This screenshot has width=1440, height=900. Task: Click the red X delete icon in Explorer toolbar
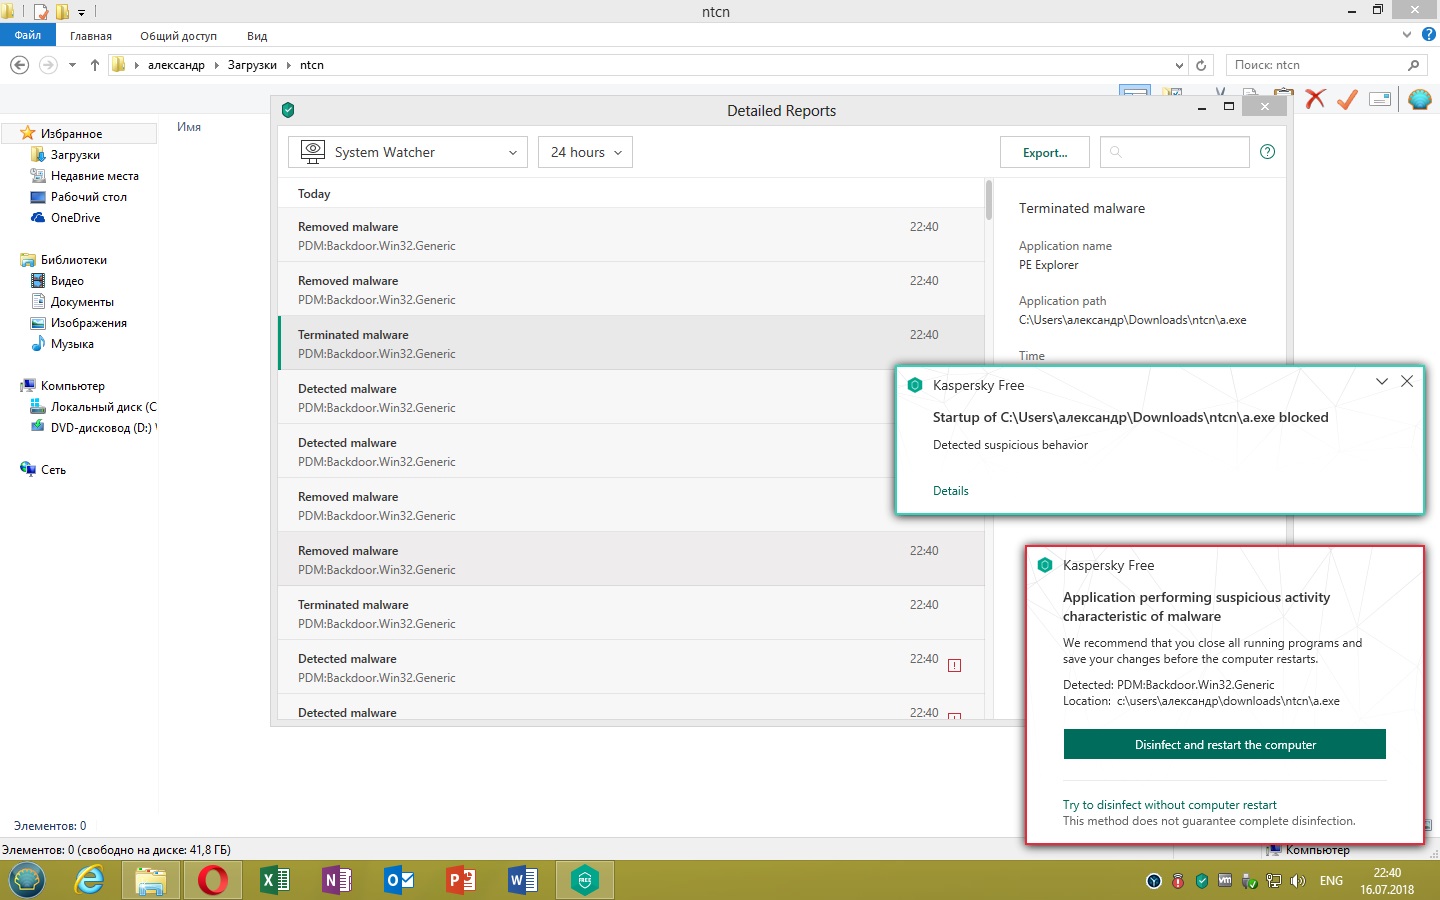[x=1315, y=98]
